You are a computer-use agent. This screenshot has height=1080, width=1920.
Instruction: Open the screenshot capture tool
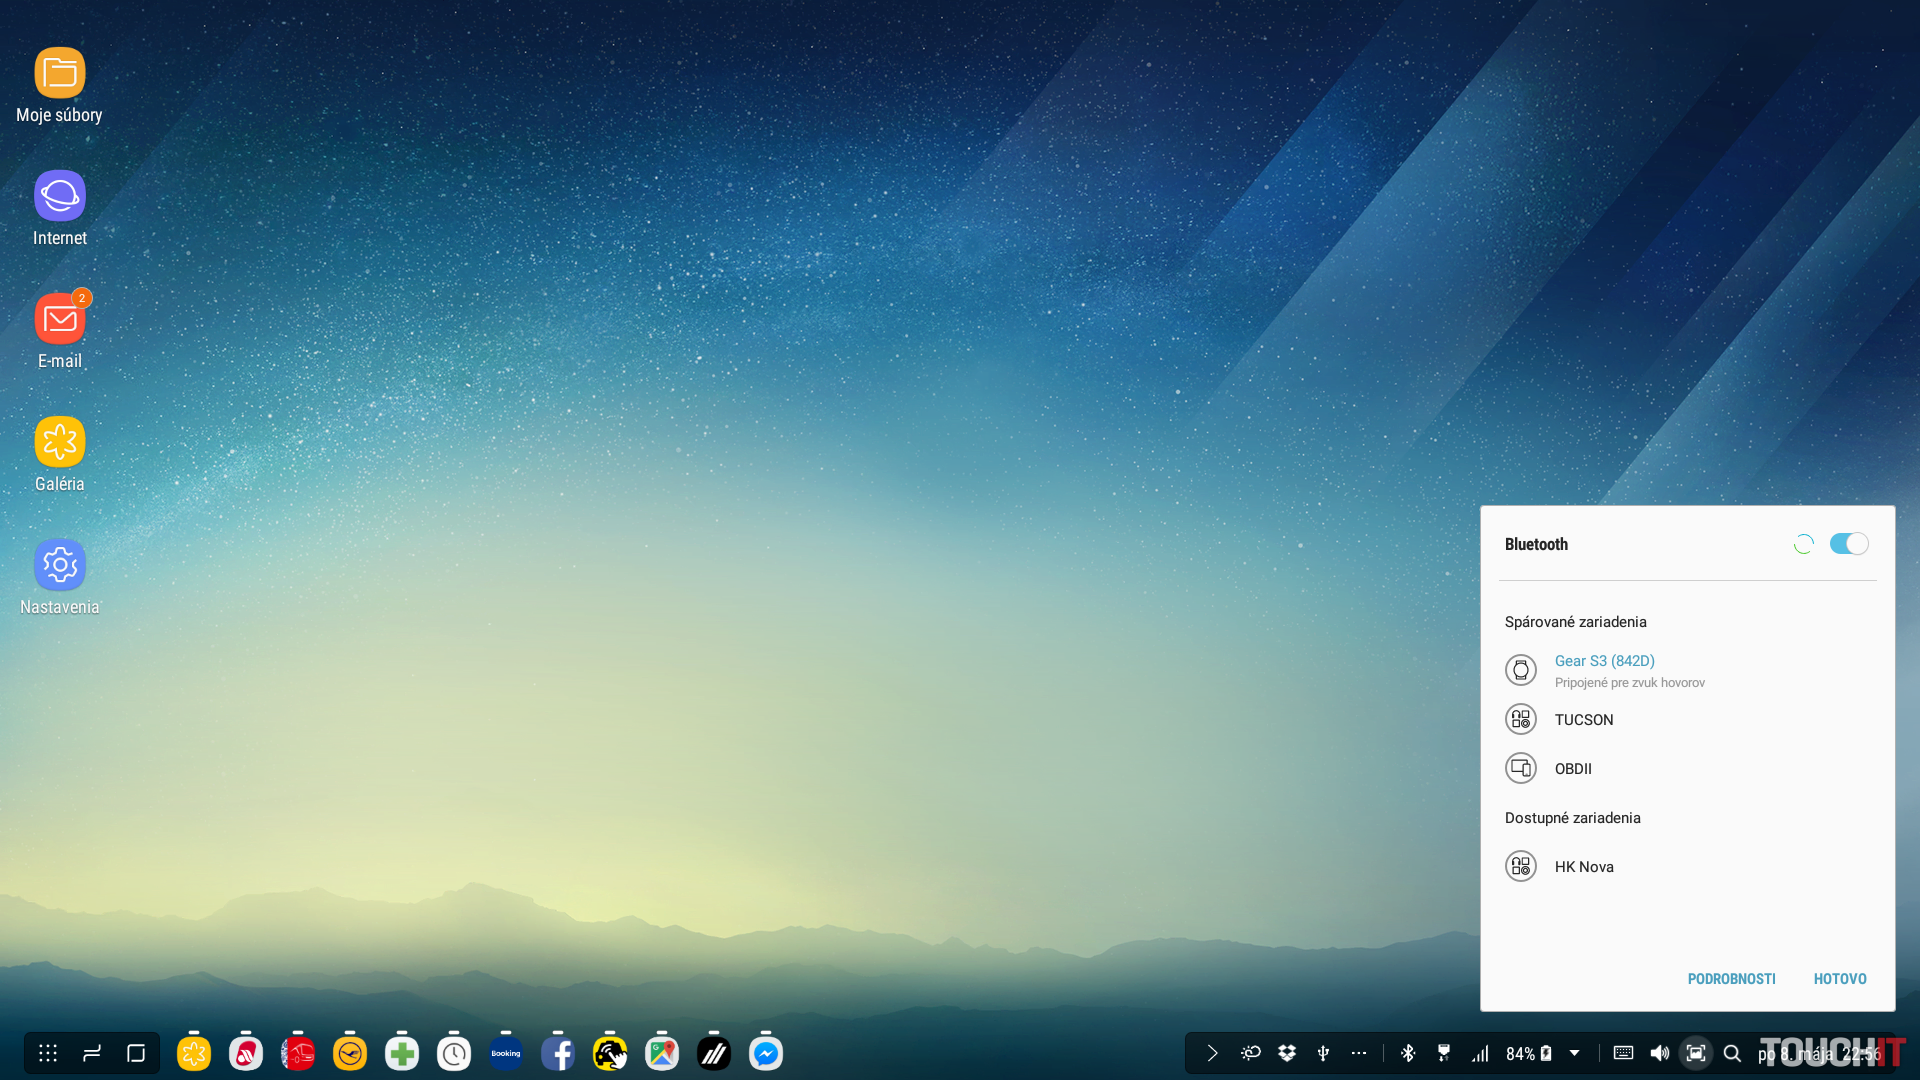(1696, 1053)
